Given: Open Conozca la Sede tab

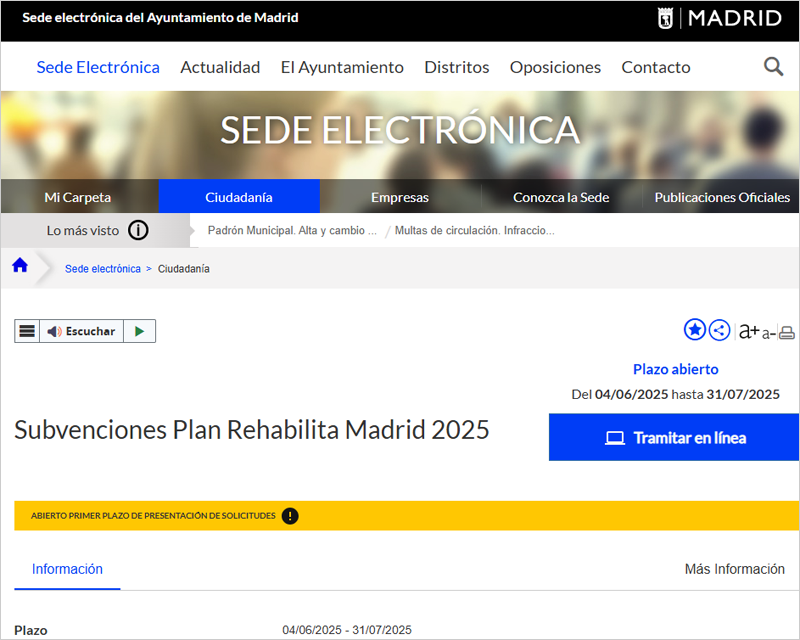Looking at the screenshot, I should click(x=561, y=197).
